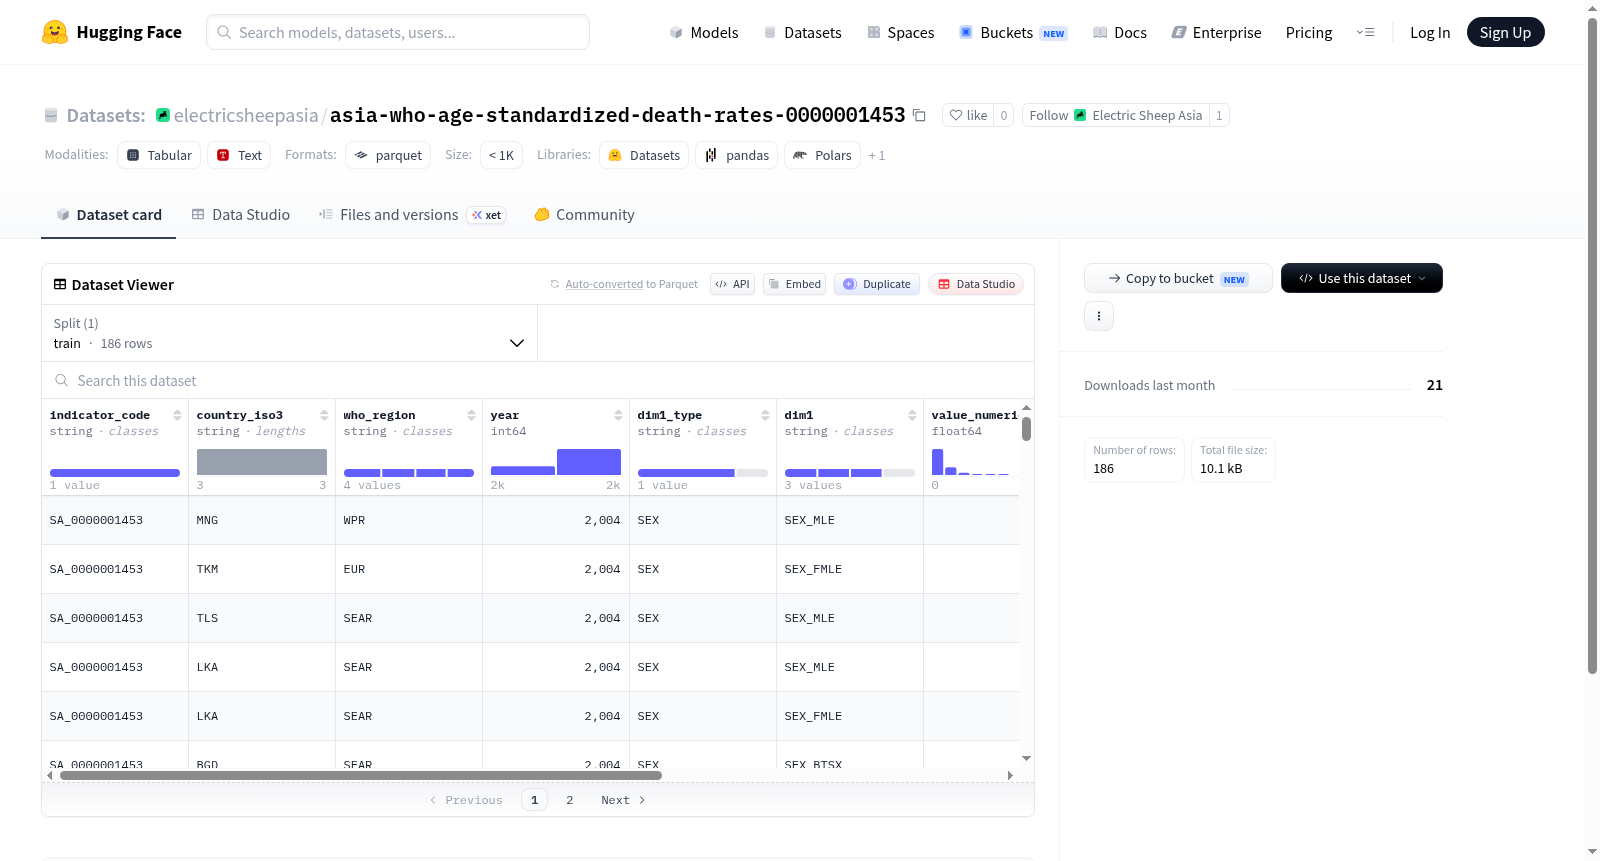Sort by dim1 column arrows
The height and width of the screenshot is (861, 1600).
coord(912,415)
